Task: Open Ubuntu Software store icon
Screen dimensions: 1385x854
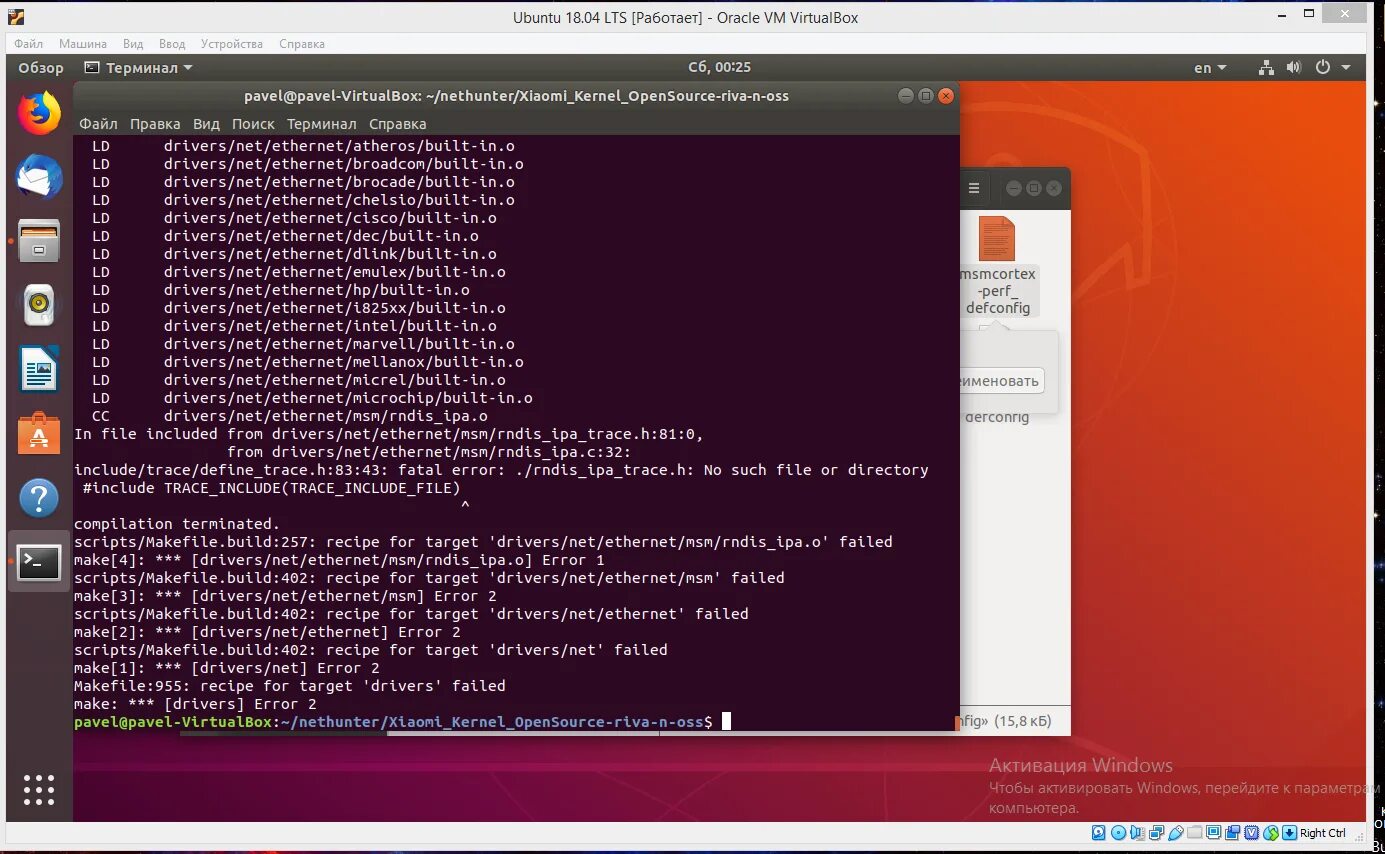Action: [x=39, y=433]
